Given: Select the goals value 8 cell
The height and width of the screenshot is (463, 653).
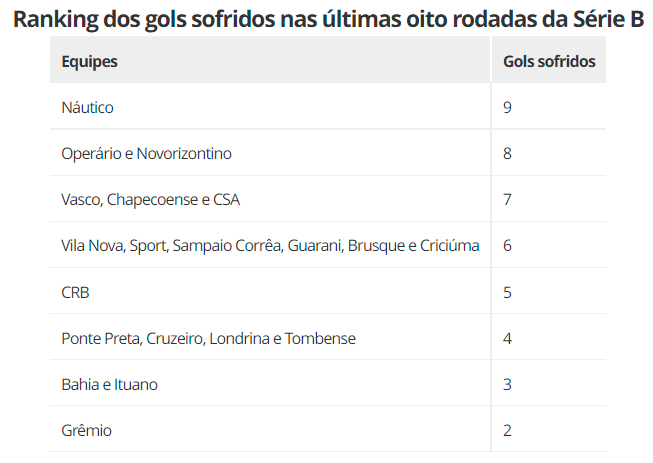Looking at the screenshot, I should click(x=508, y=154).
